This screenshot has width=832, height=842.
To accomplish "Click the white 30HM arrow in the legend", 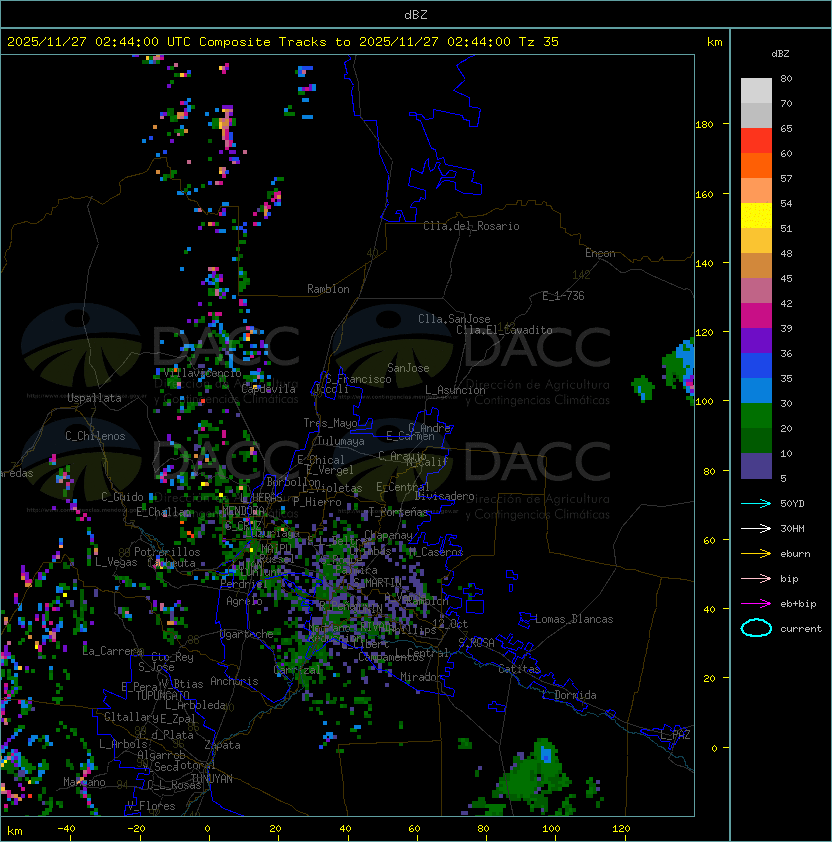I will [x=756, y=528].
